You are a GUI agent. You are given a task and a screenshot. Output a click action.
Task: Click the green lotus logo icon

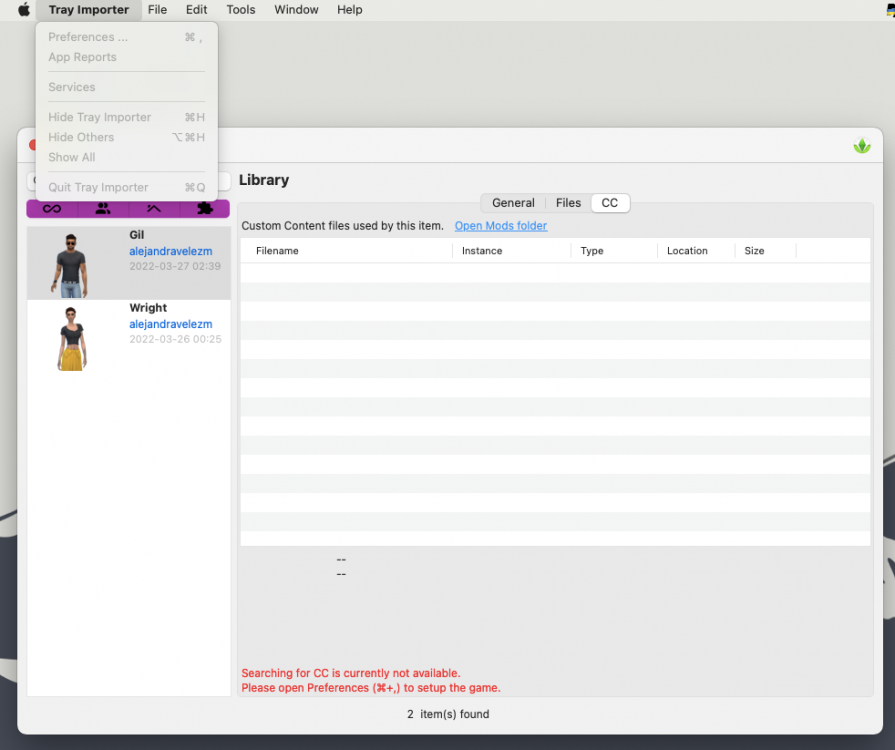pyautogui.click(x=862, y=146)
